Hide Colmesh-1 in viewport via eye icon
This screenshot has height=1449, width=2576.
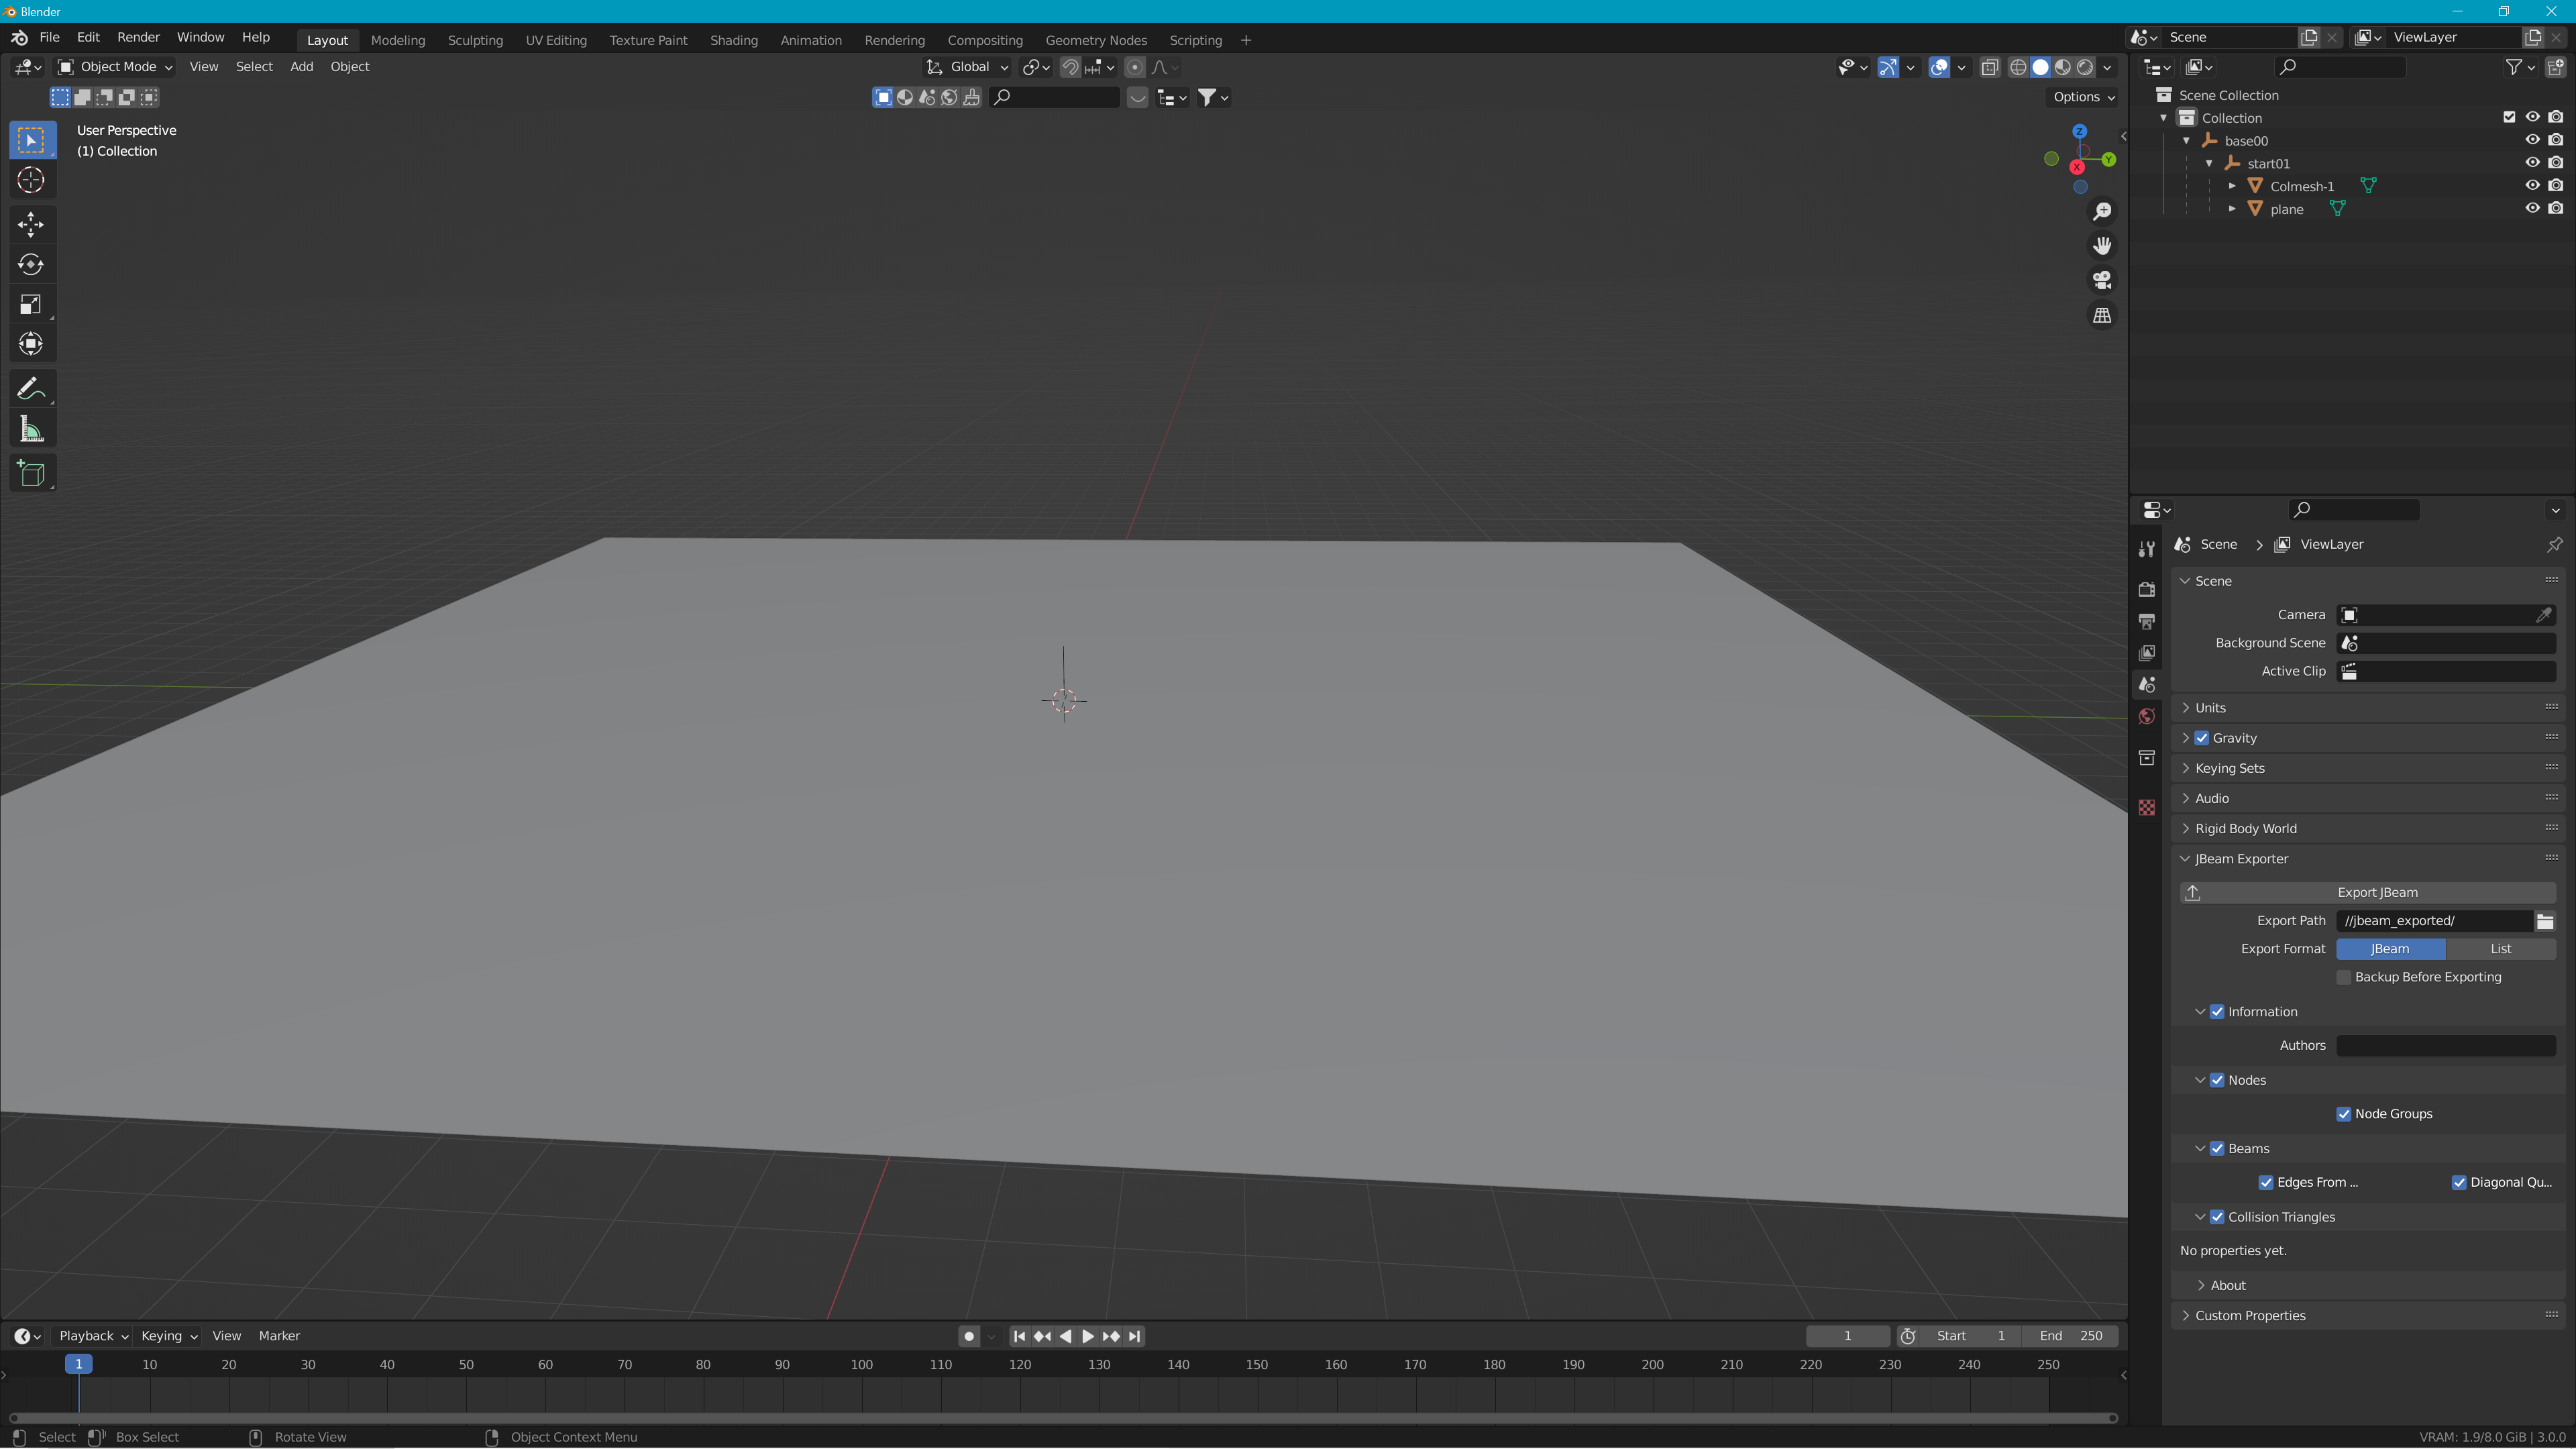[x=2532, y=185]
